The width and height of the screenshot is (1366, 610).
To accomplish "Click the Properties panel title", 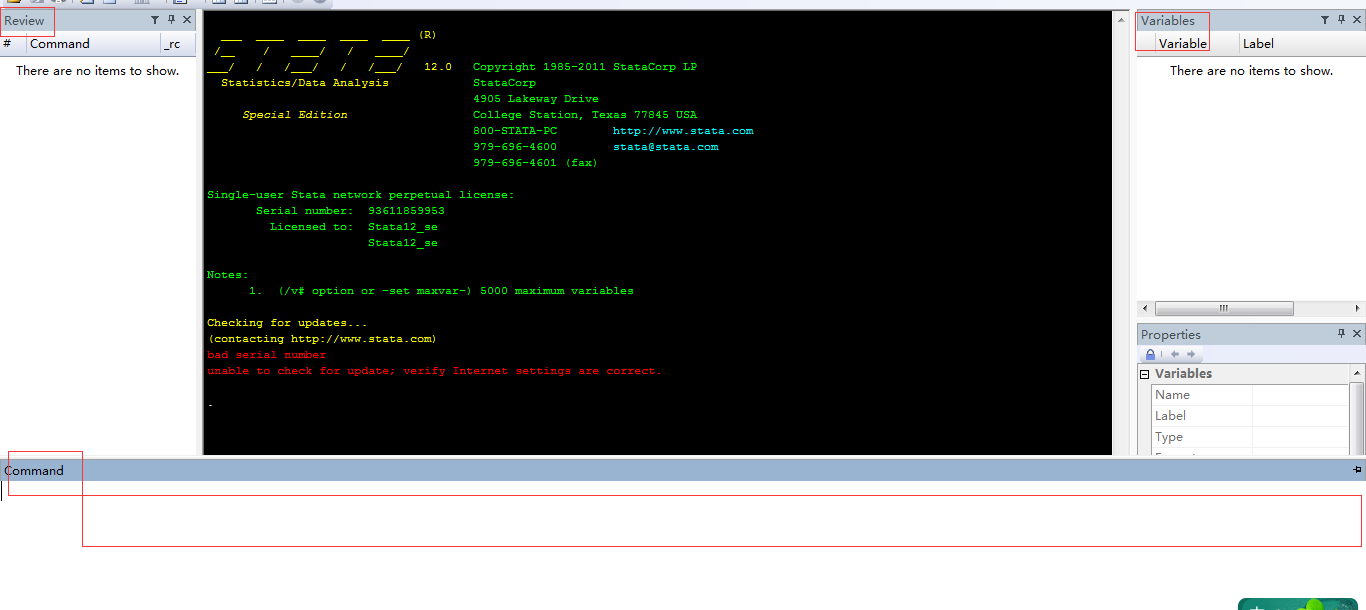I will [x=1171, y=335].
